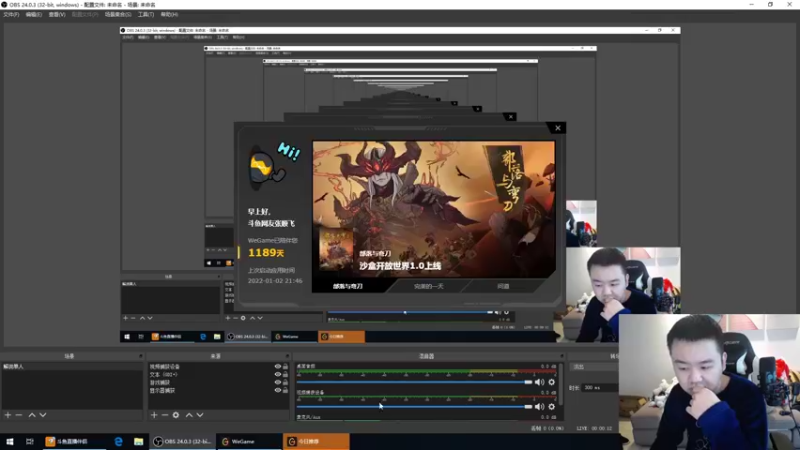The image size is (800, 450).
Task: Open Task View on the taskbar
Action: (30, 441)
